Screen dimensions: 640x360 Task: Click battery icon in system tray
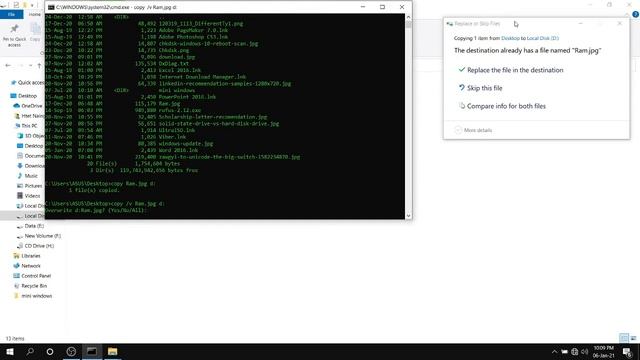click(564, 352)
